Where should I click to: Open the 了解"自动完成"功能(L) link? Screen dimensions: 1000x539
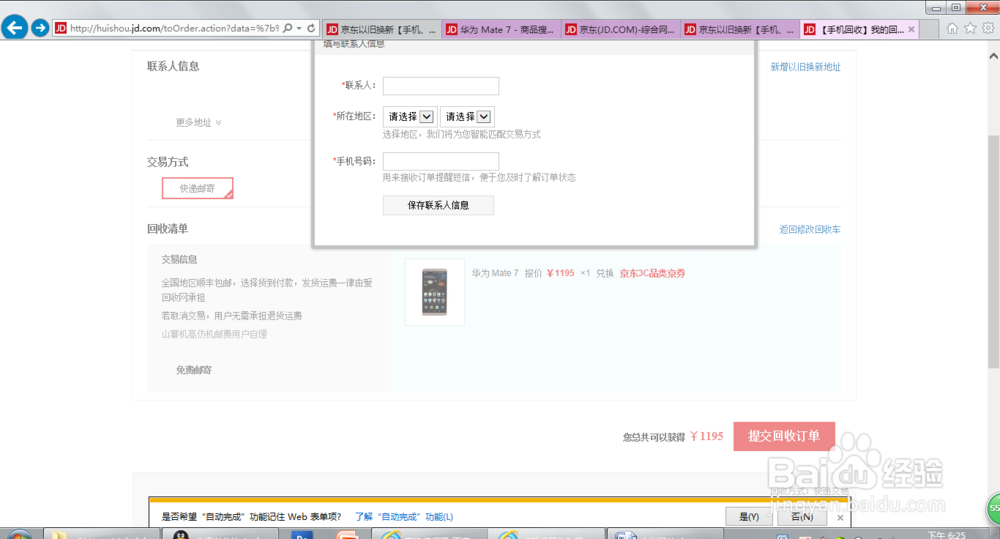click(x=404, y=517)
